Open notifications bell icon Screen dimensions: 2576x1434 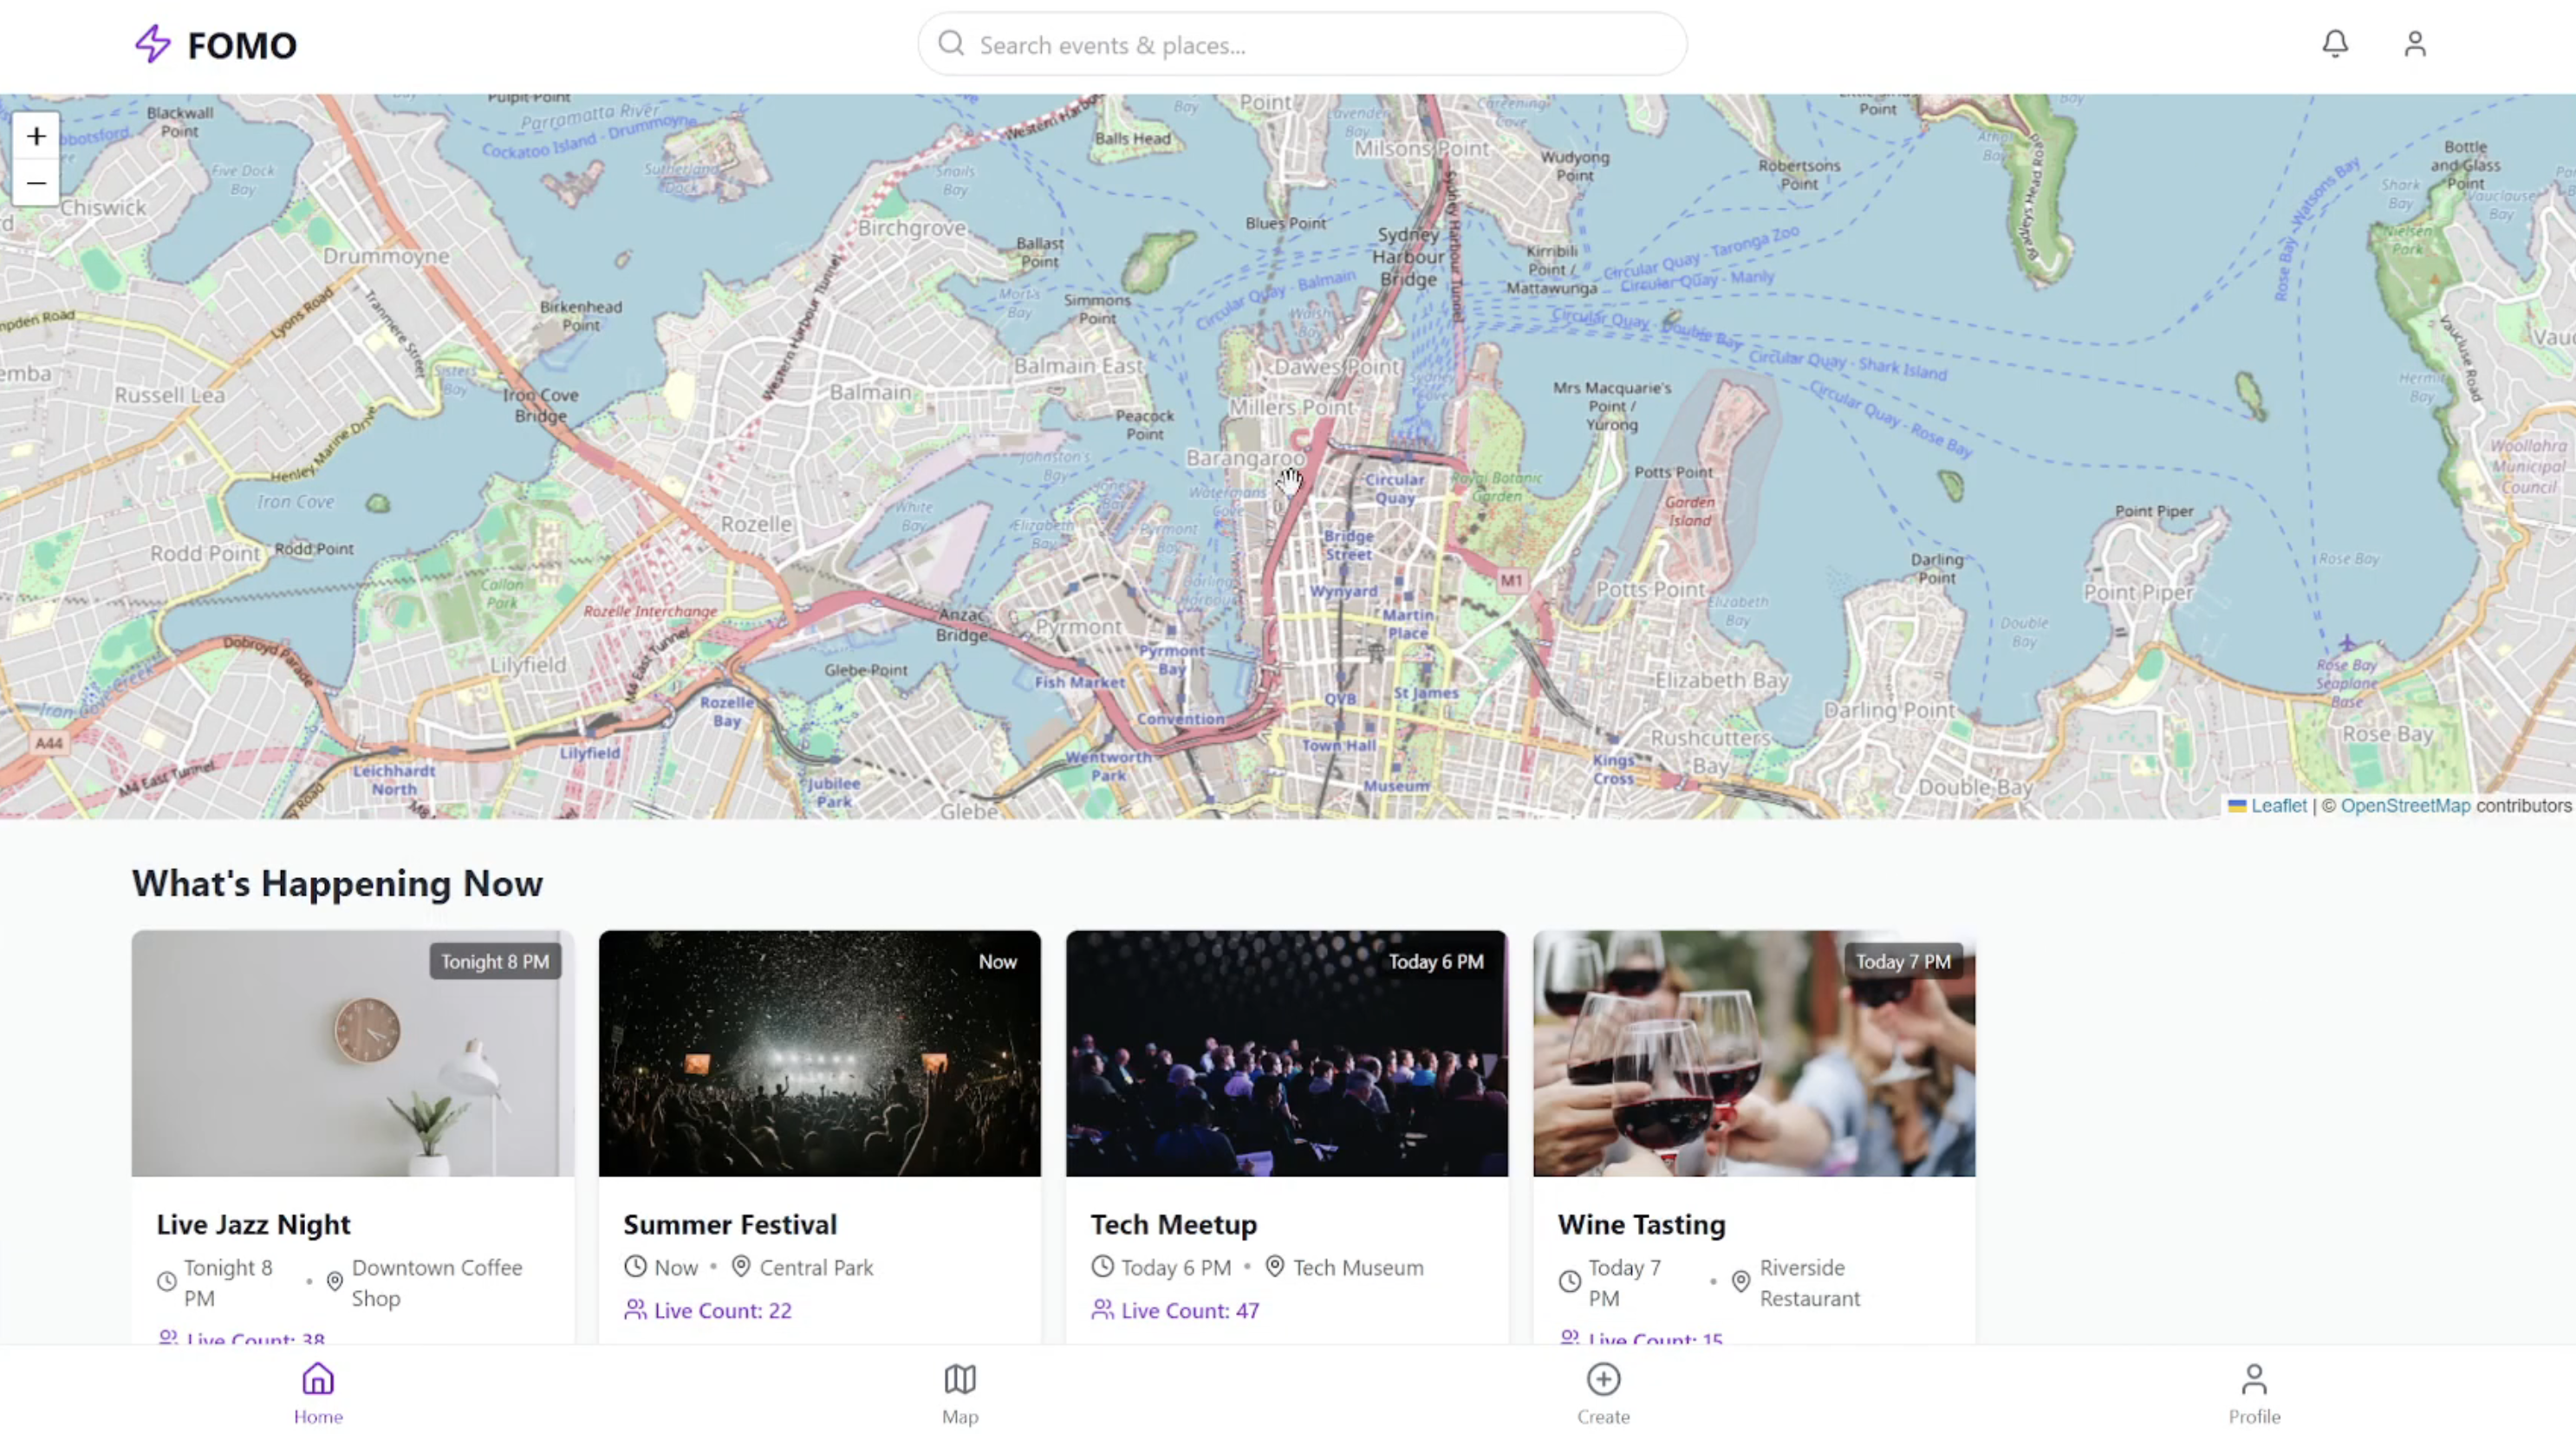click(2334, 44)
